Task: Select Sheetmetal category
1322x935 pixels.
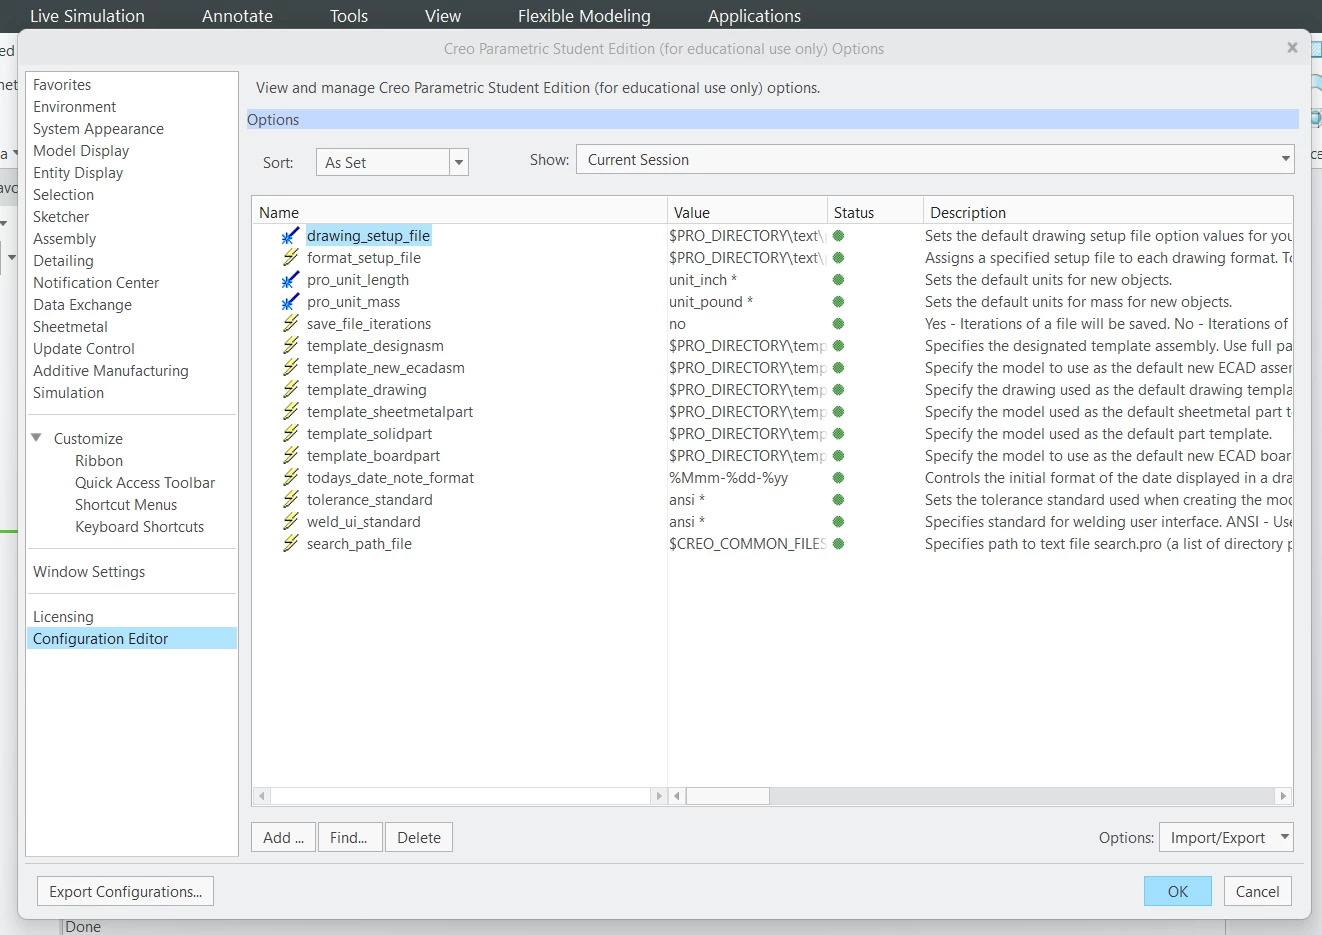Action: [70, 327]
